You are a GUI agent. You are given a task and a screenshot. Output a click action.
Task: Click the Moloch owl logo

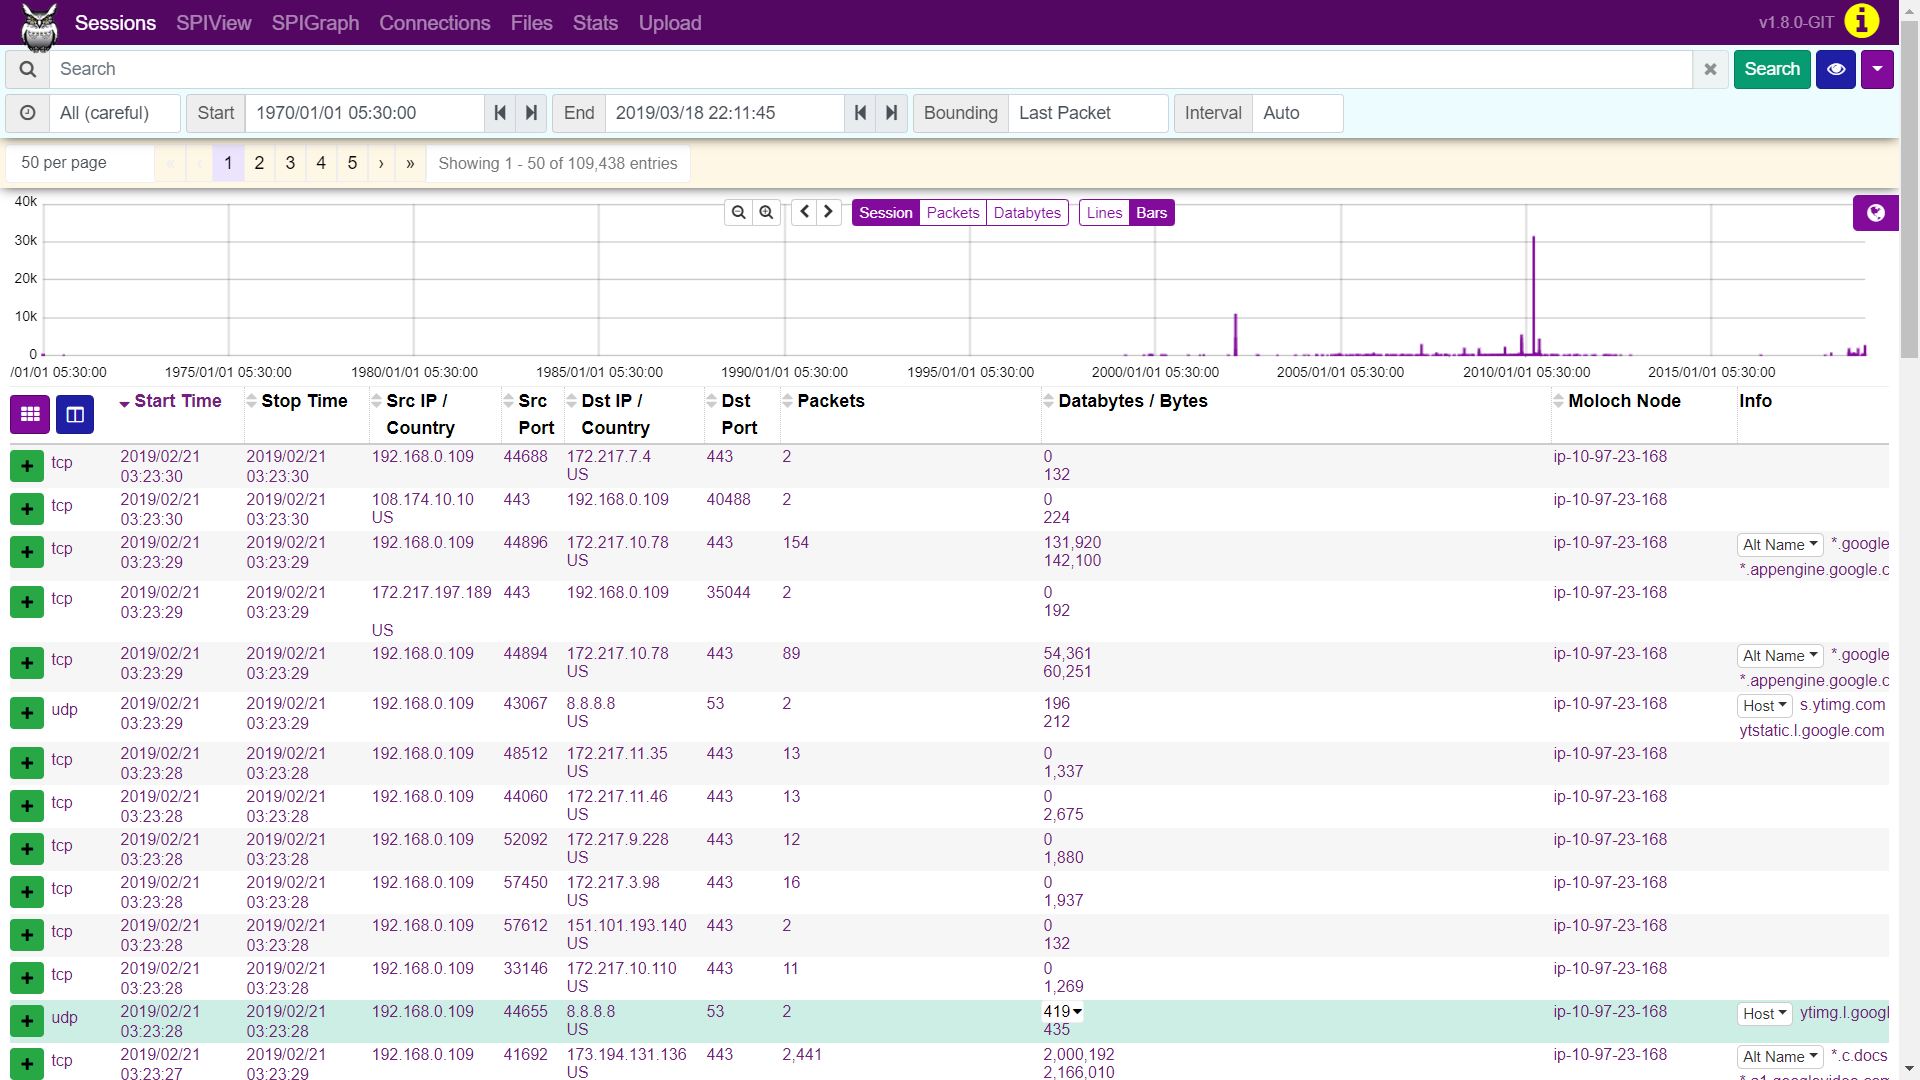39,27
